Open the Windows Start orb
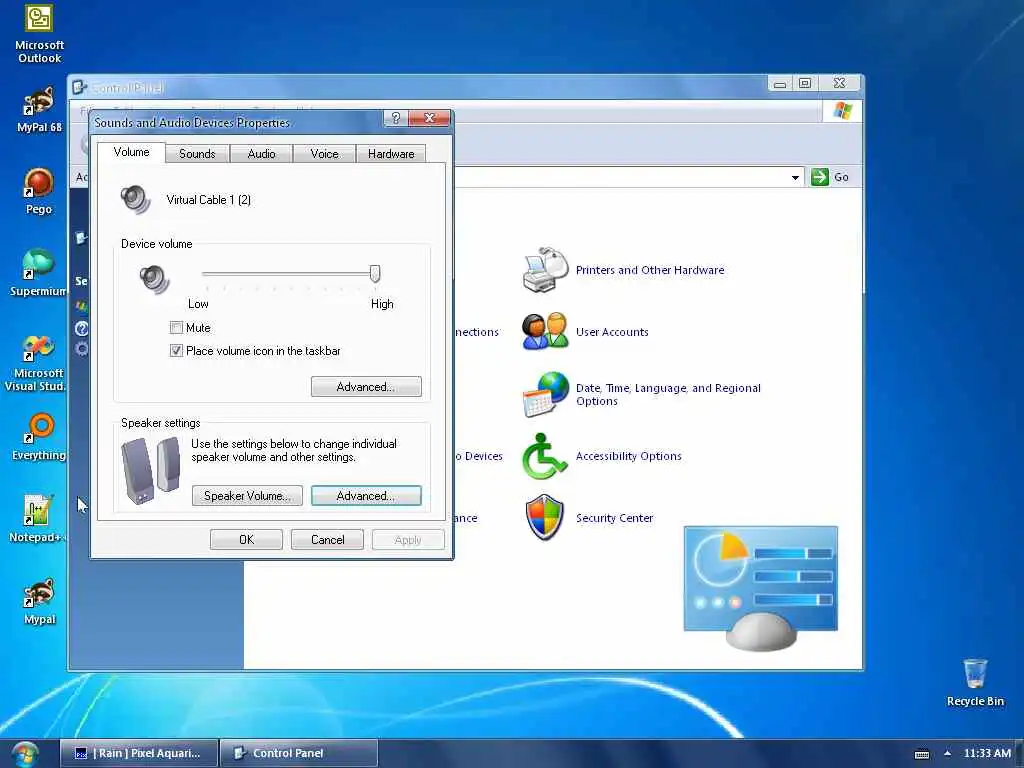This screenshot has width=1024, height=768. (x=25, y=754)
